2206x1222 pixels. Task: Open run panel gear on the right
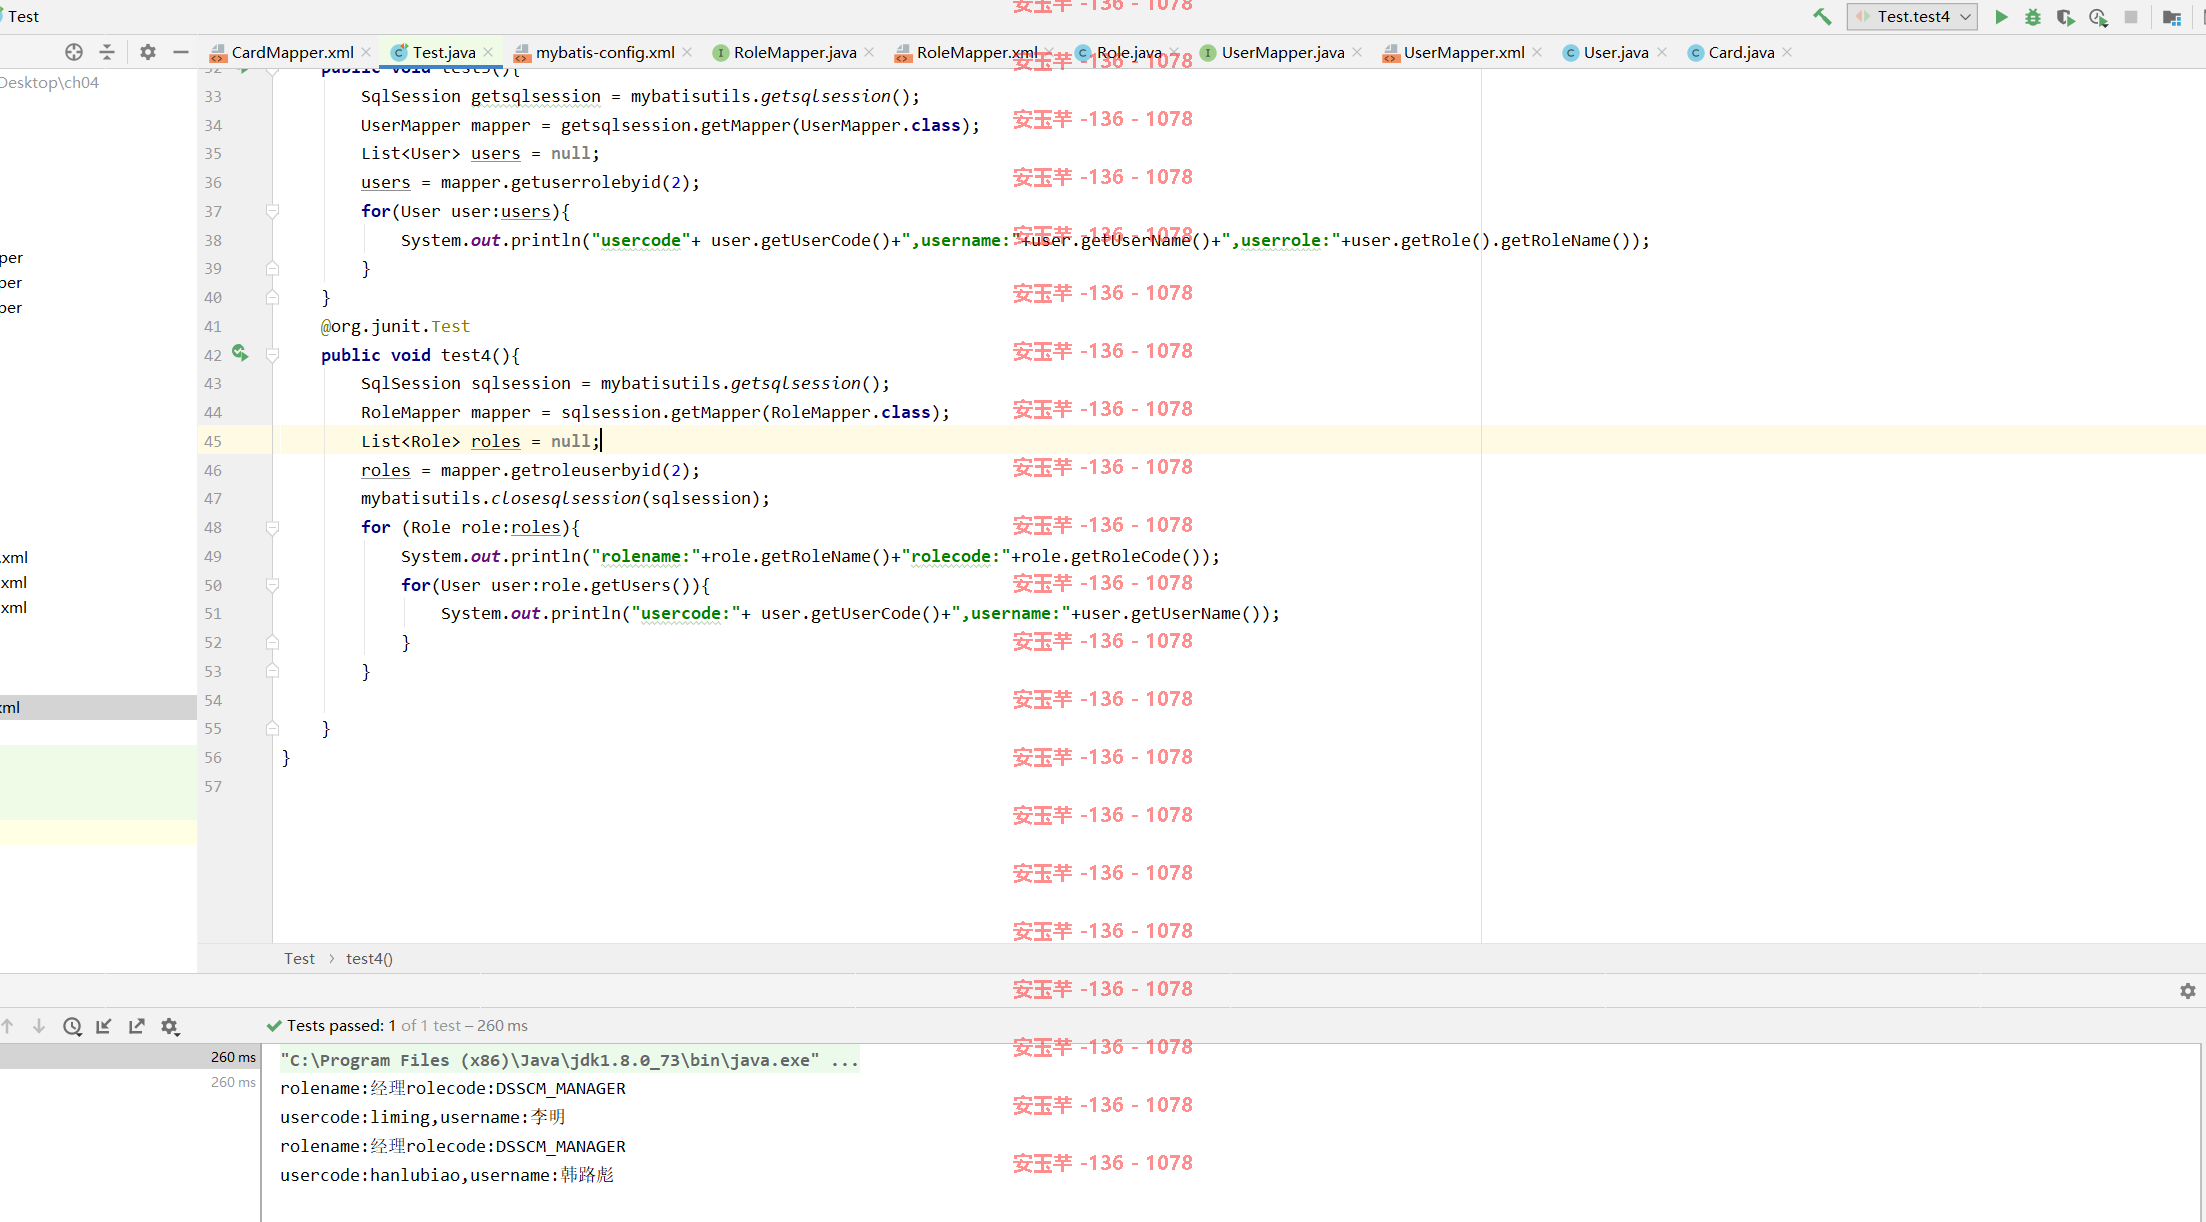pos(2188,990)
